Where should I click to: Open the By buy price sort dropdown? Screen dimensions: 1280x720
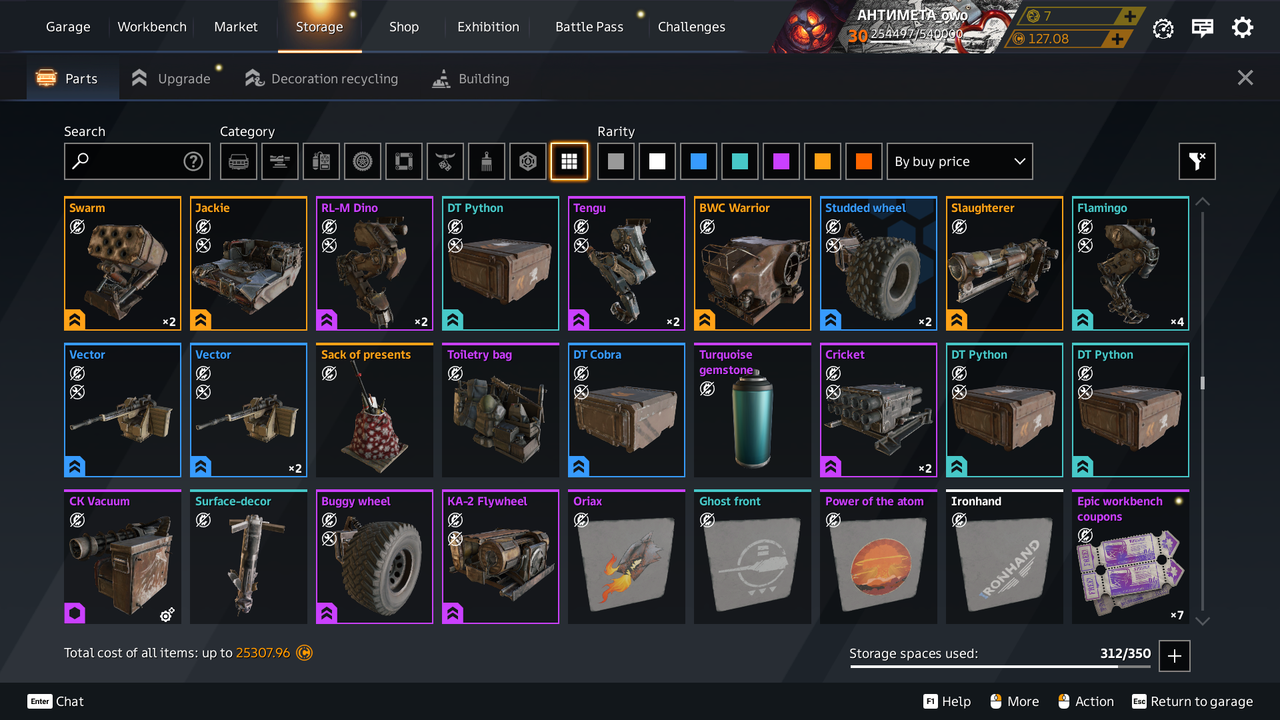pyautogui.click(x=960, y=161)
